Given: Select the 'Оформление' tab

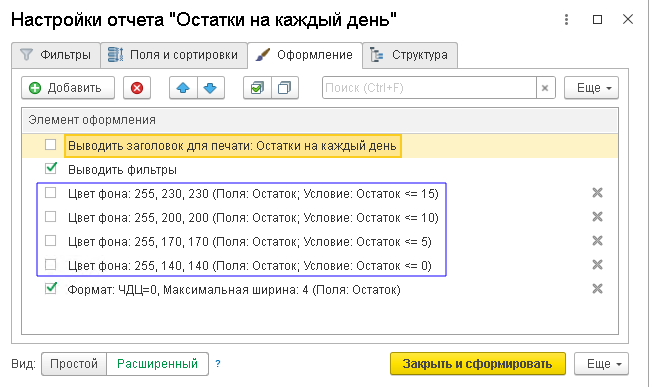Looking at the screenshot, I should pos(305,55).
